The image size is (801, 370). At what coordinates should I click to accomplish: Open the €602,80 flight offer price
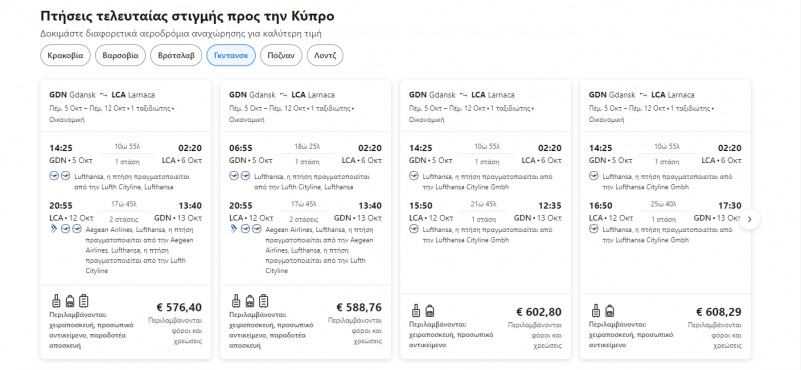tap(539, 312)
